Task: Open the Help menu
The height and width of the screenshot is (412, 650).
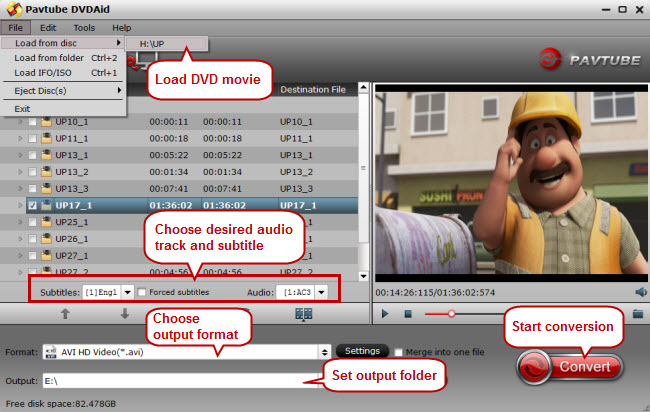Action: click(x=121, y=28)
